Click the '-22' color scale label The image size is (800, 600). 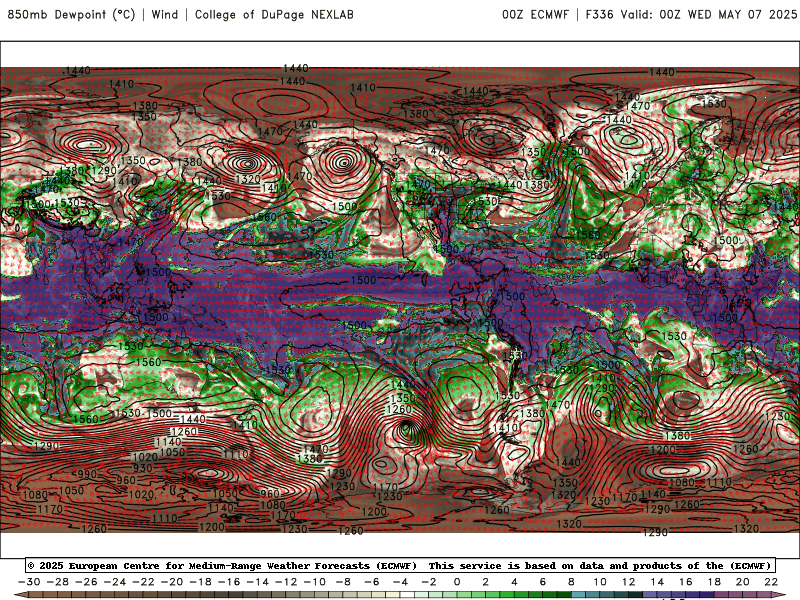click(x=143, y=582)
